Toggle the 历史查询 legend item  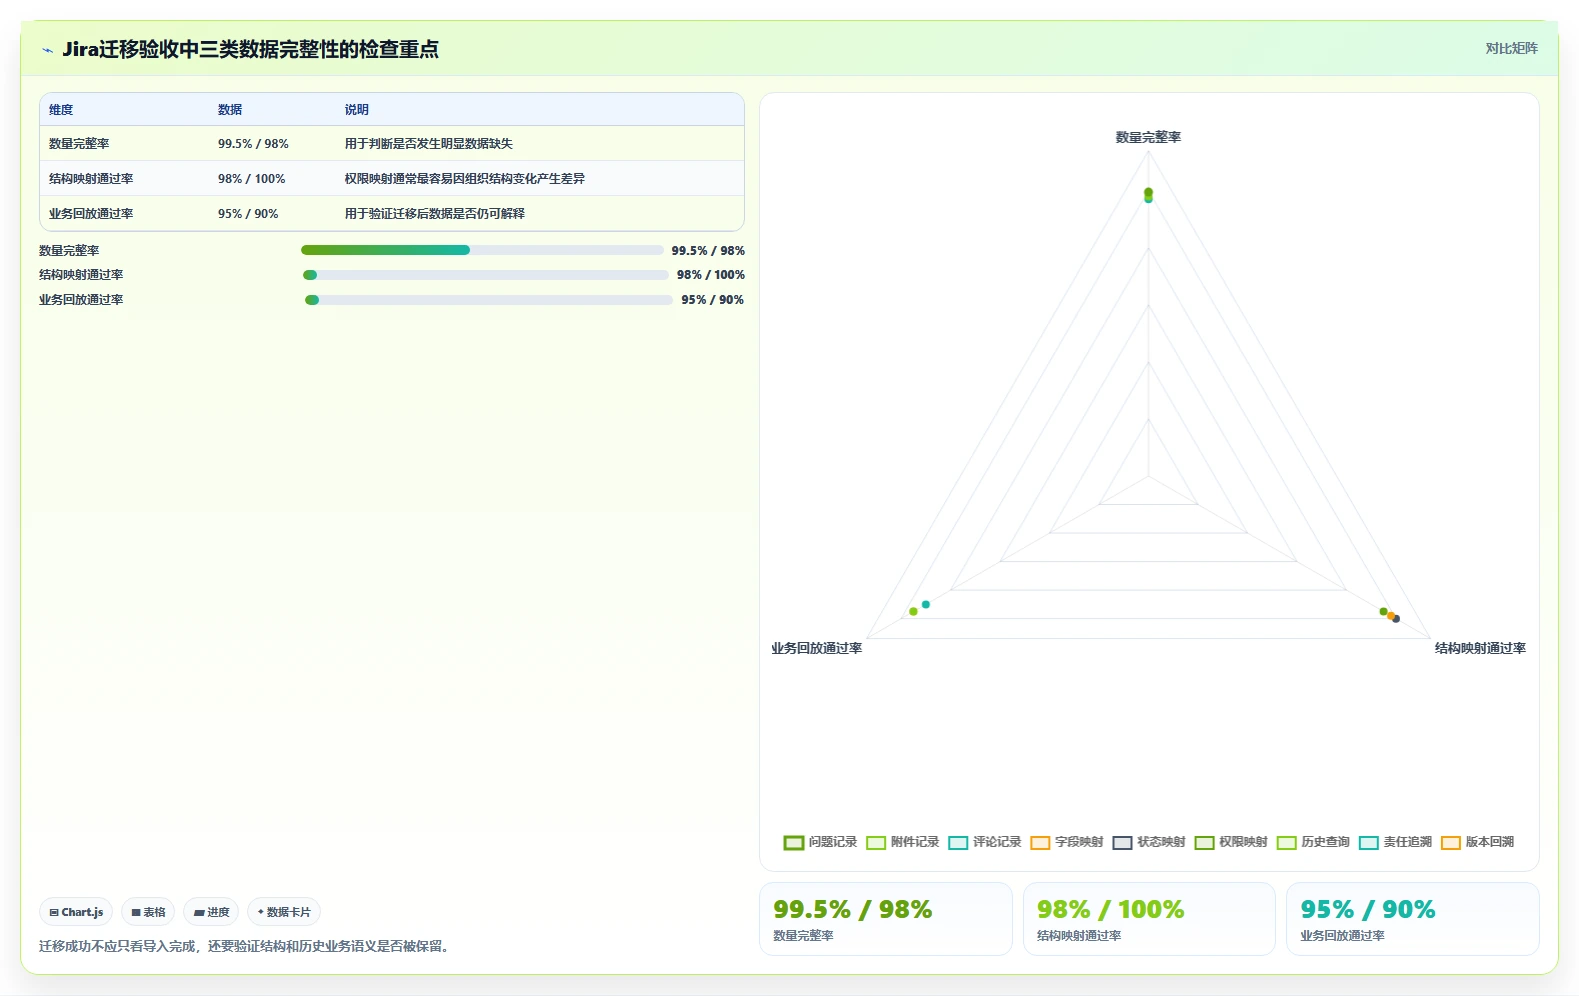coord(1312,842)
